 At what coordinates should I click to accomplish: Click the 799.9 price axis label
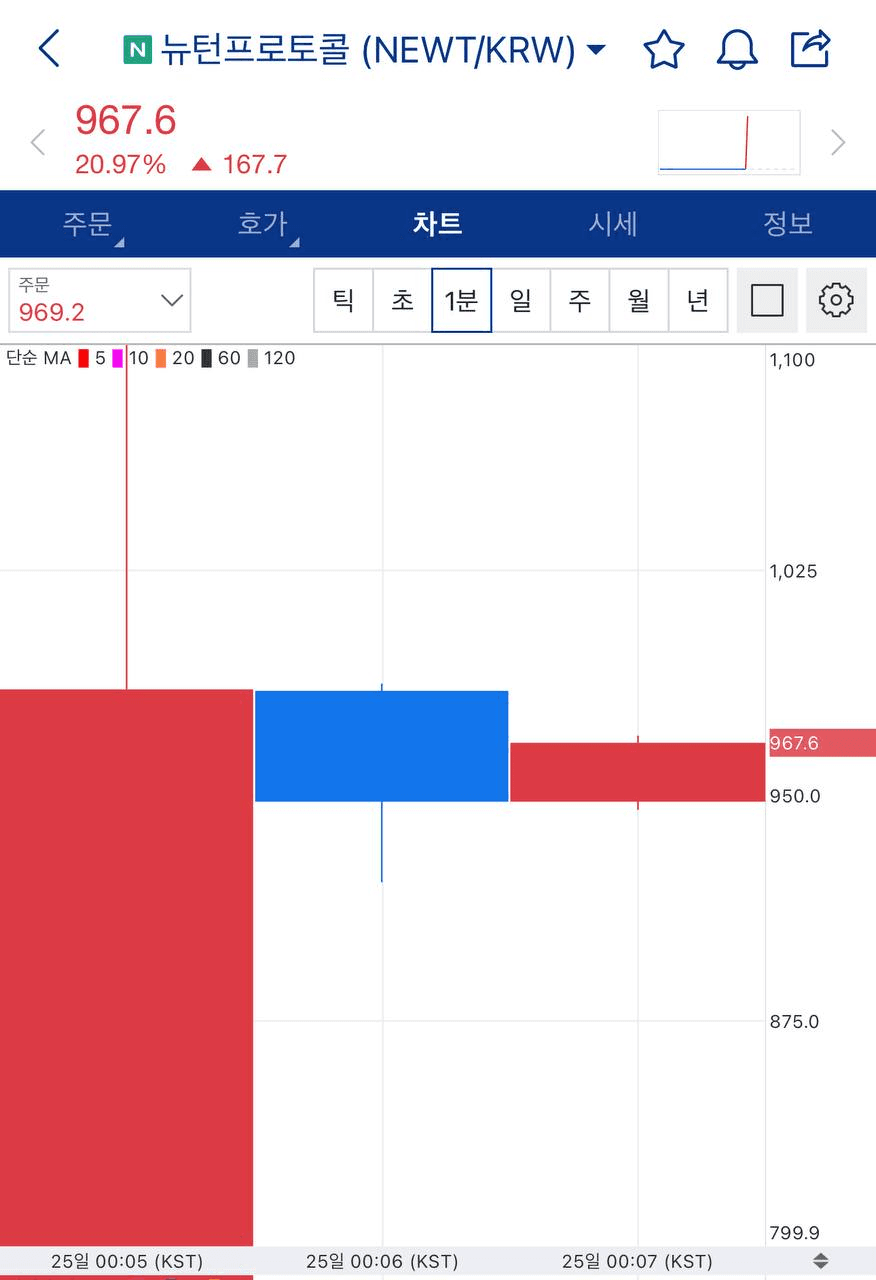click(x=795, y=1233)
